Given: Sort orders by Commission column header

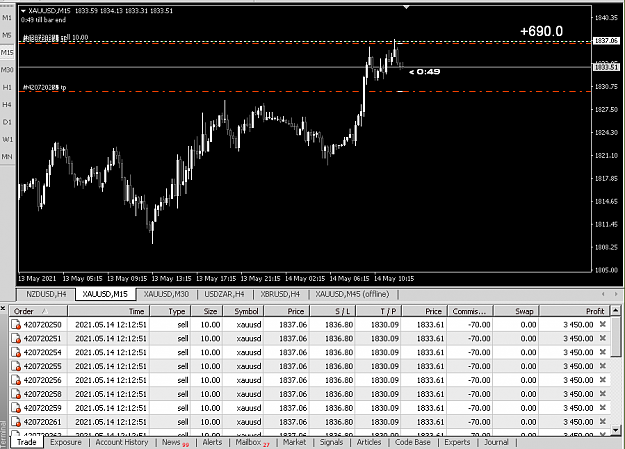Looking at the screenshot, I should click(470, 311).
